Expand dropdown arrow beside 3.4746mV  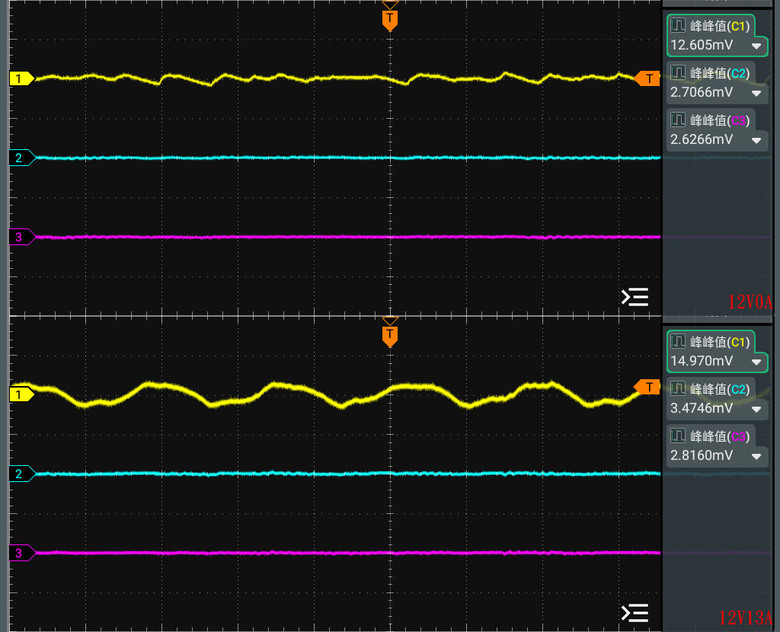[x=757, y=410]
